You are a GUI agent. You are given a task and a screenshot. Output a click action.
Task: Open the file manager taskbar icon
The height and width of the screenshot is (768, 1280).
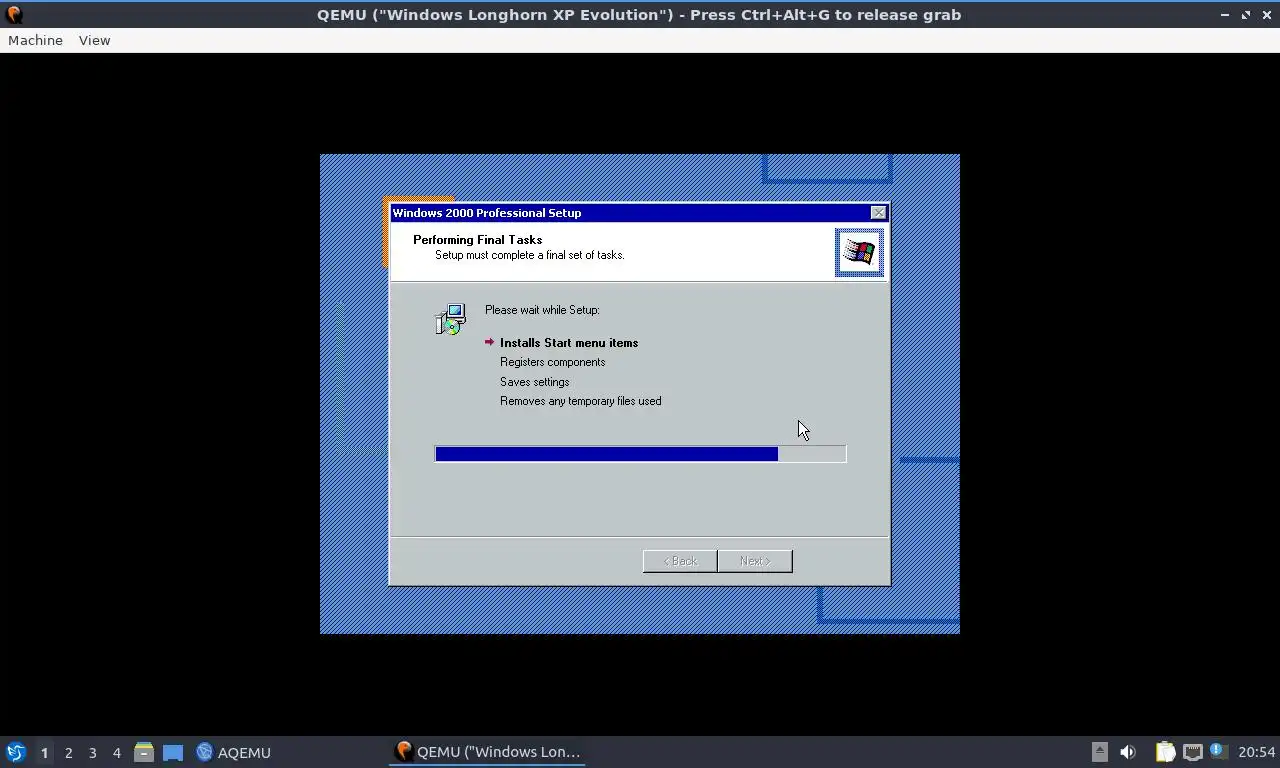coord(144,752)
